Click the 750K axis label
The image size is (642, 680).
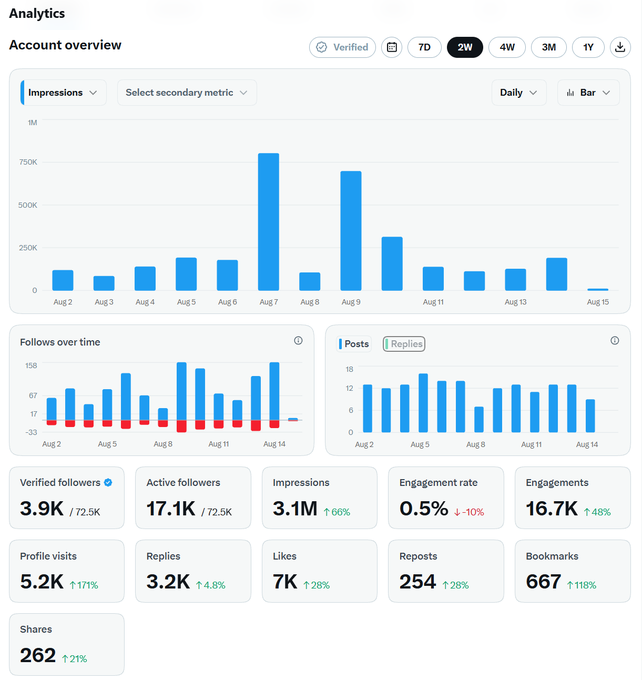coord(28,162)
